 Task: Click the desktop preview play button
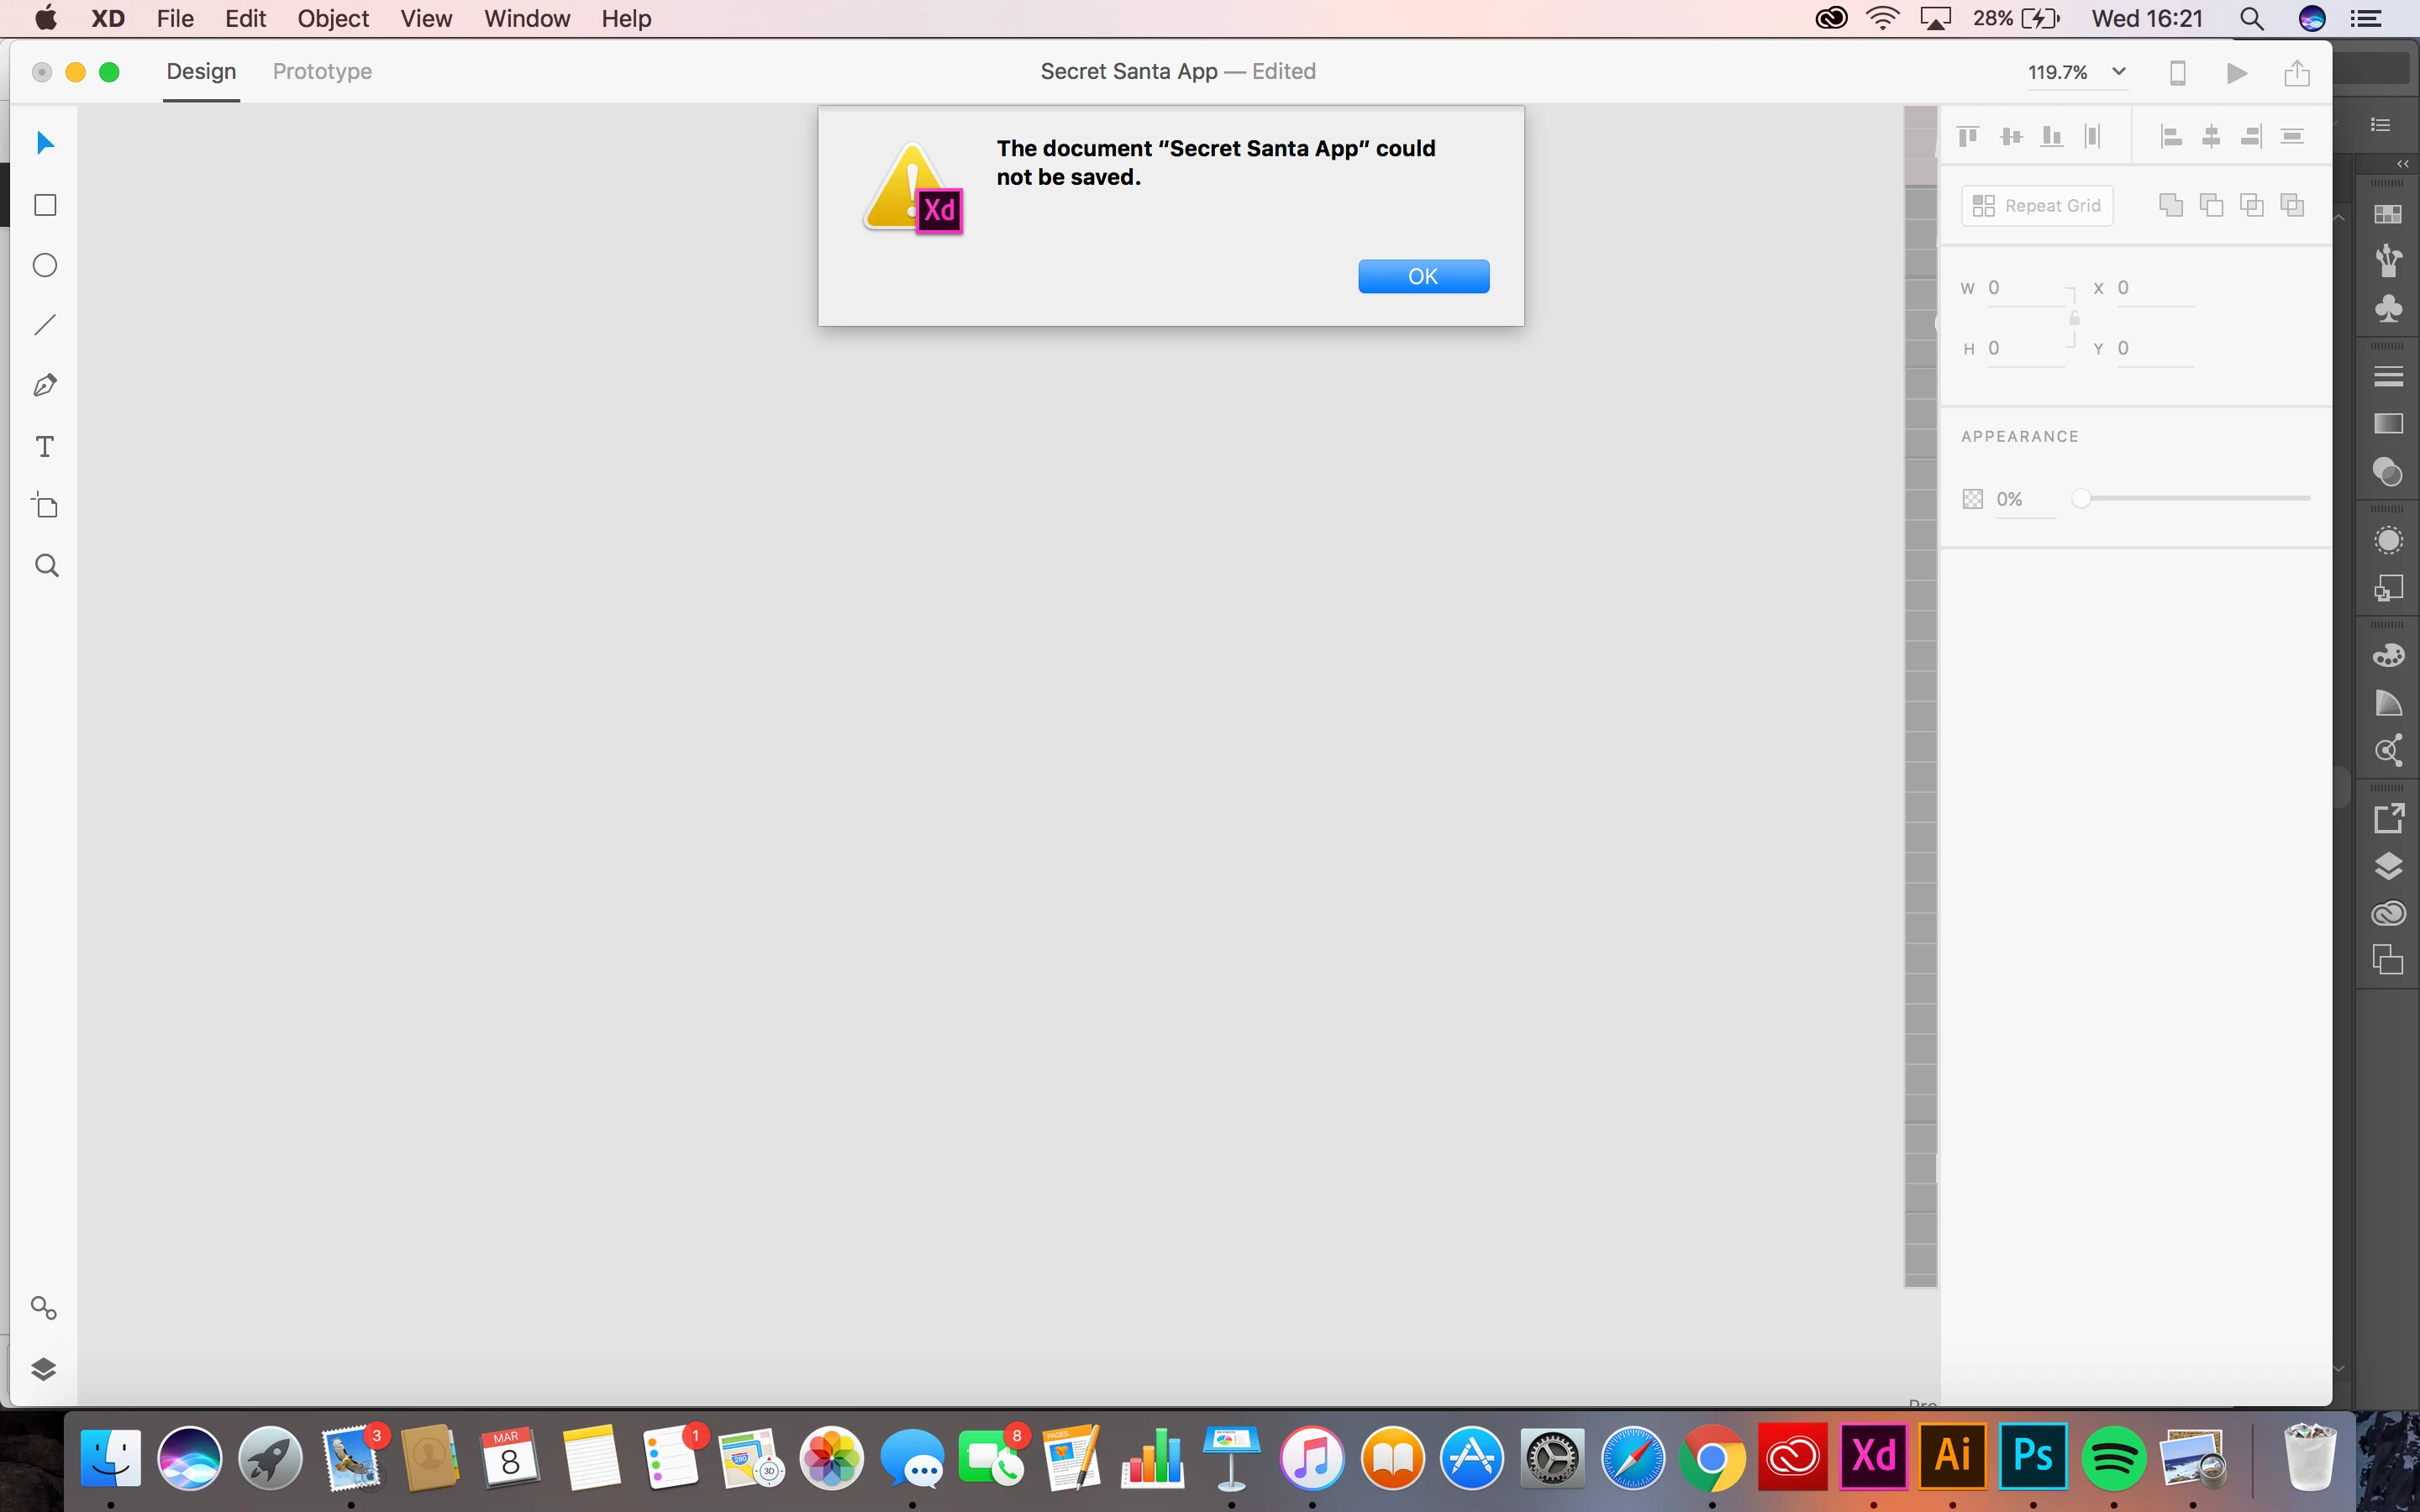click(2237, 73)
